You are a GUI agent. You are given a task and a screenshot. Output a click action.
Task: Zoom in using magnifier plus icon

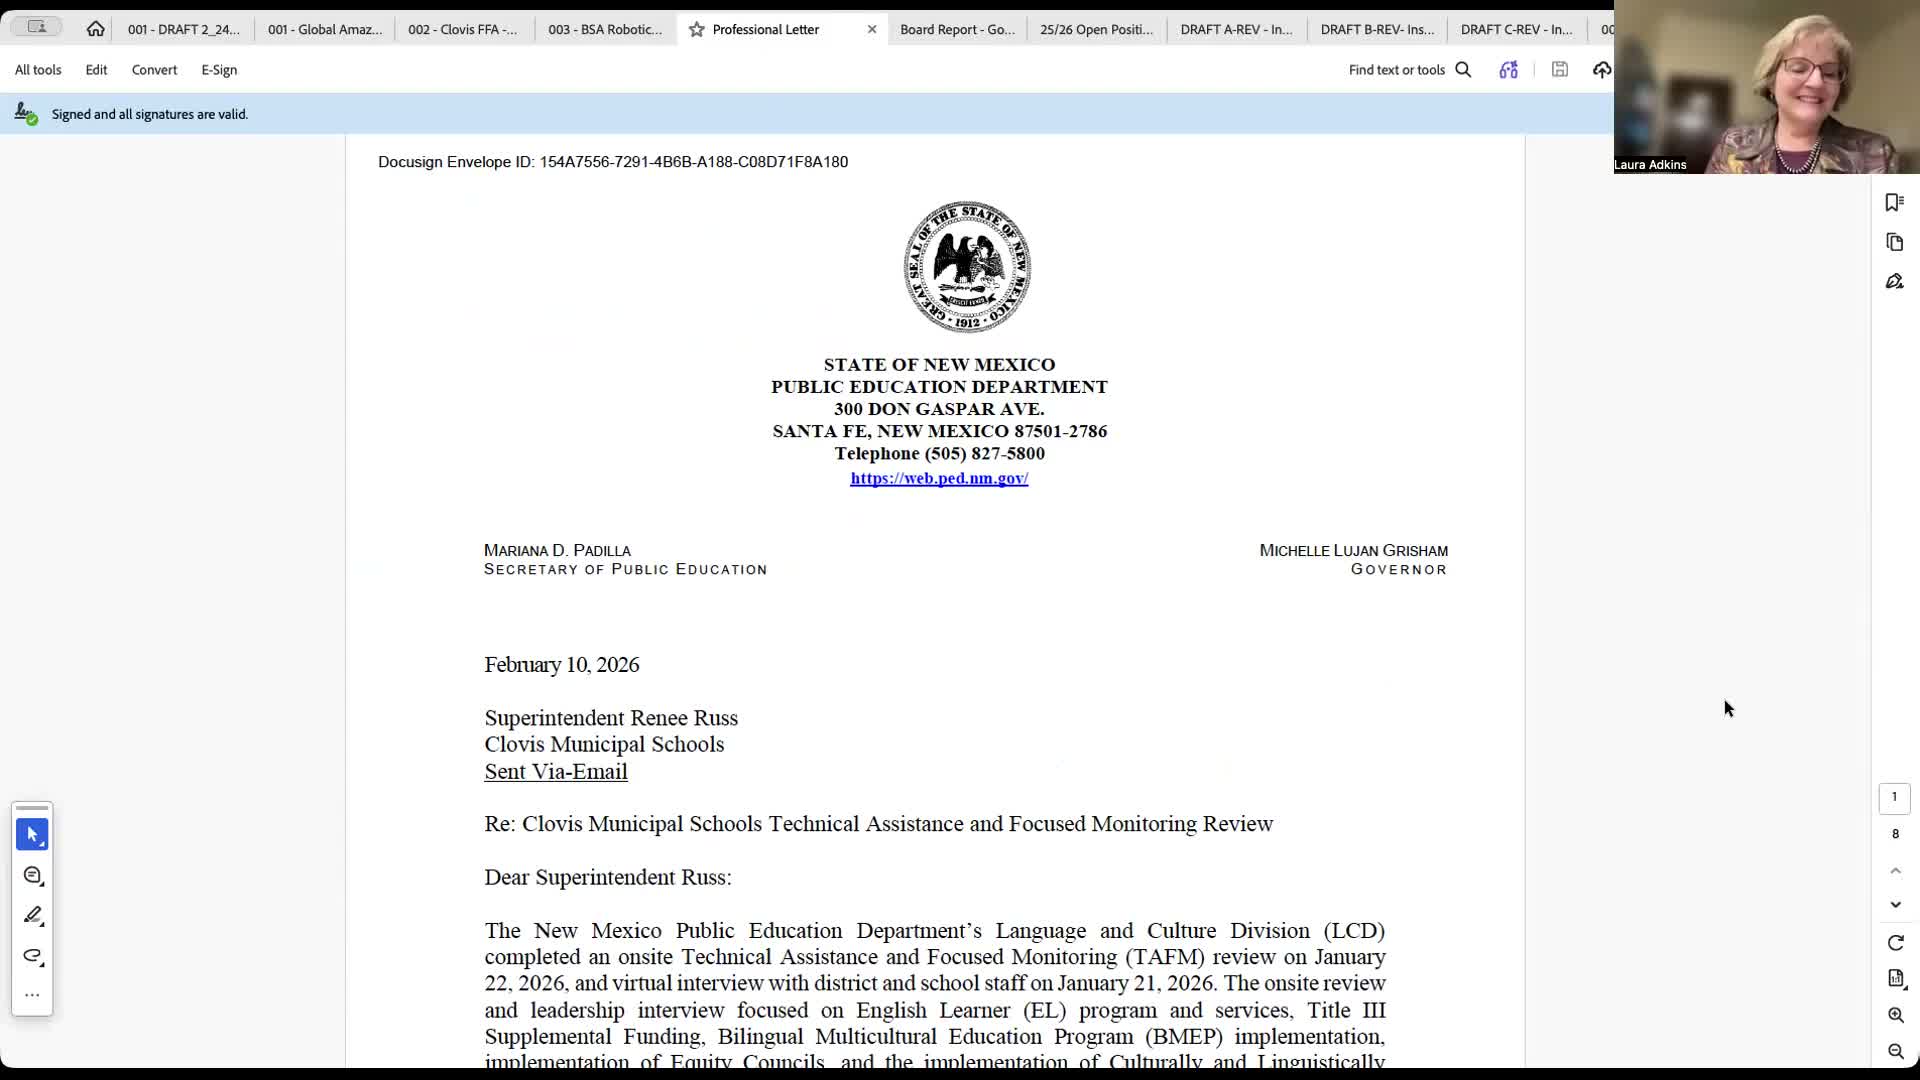(1895, 1015)
